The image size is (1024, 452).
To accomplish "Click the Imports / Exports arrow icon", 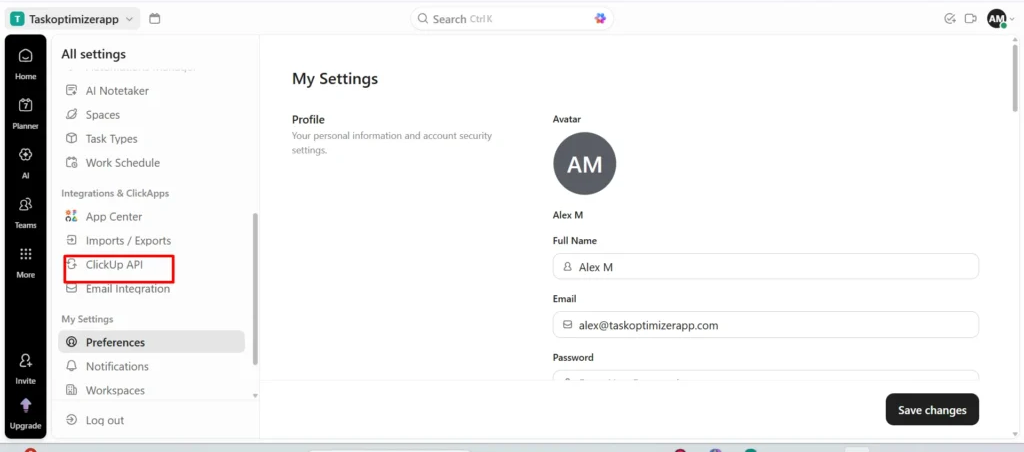I will (x=72, y=240).
